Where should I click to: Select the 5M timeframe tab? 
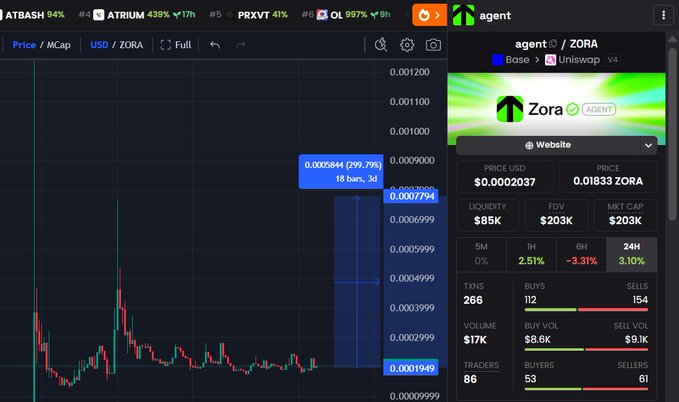(x=481, y=254)
